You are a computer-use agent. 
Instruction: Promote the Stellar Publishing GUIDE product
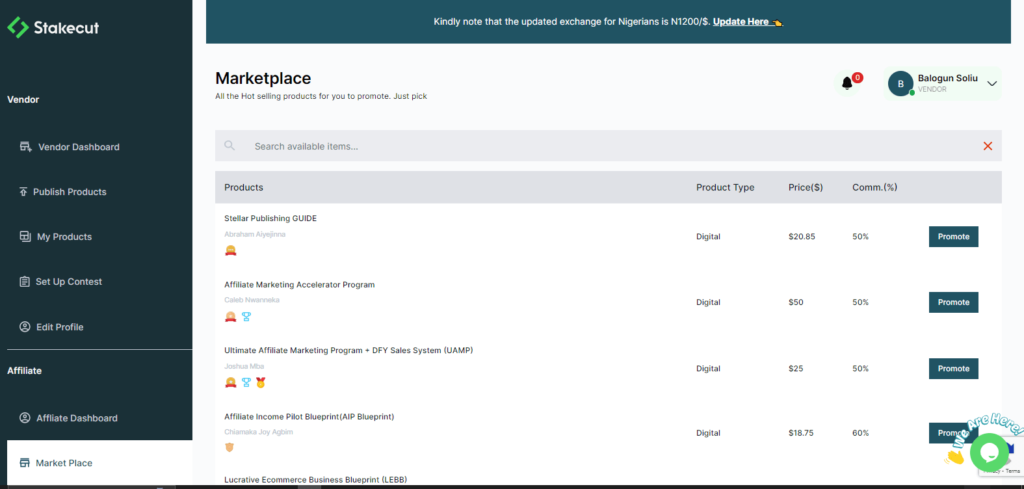(953, 237)
